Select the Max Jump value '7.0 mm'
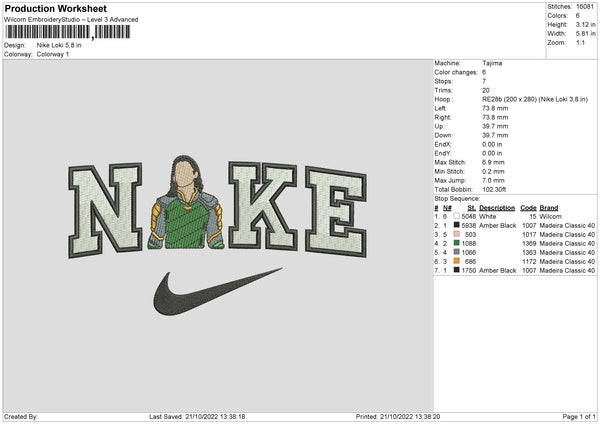 [x=493, y=180]
